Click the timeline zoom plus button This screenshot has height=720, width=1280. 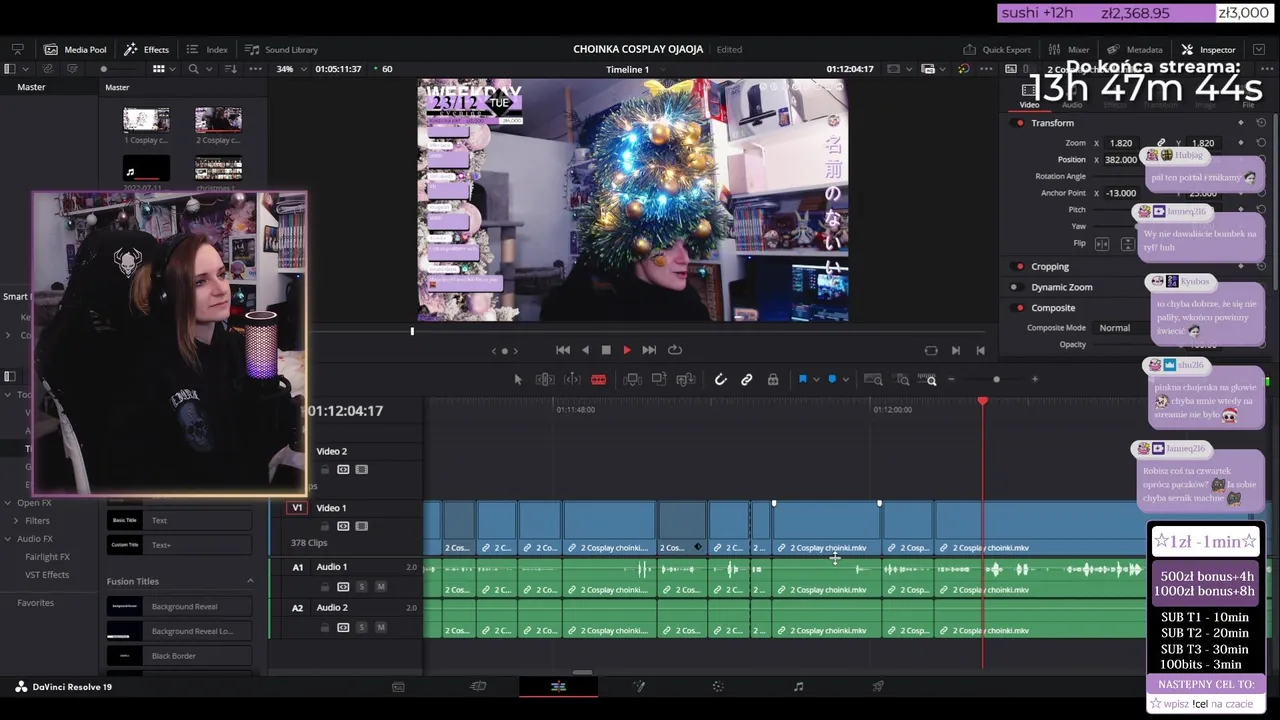point(1035,380)
